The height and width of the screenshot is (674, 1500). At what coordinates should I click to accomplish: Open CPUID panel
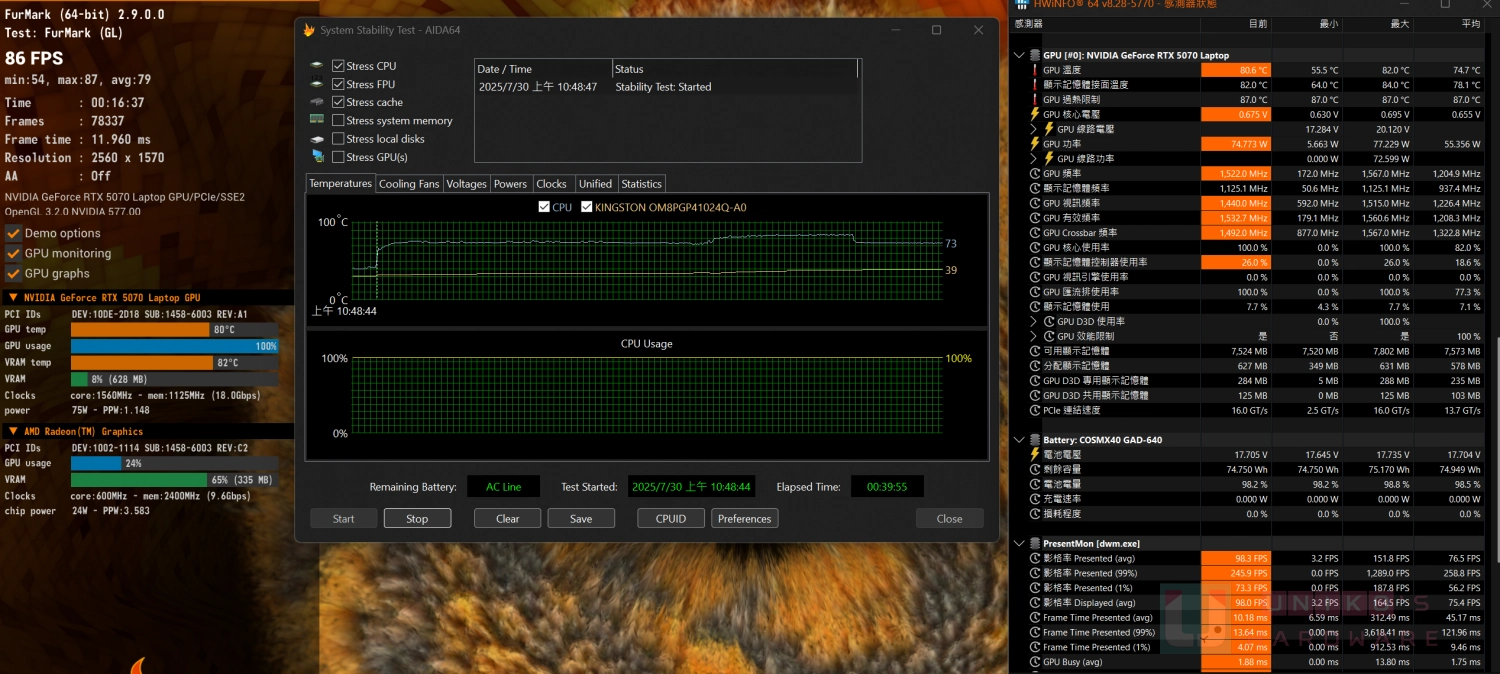tap(671, 518)
